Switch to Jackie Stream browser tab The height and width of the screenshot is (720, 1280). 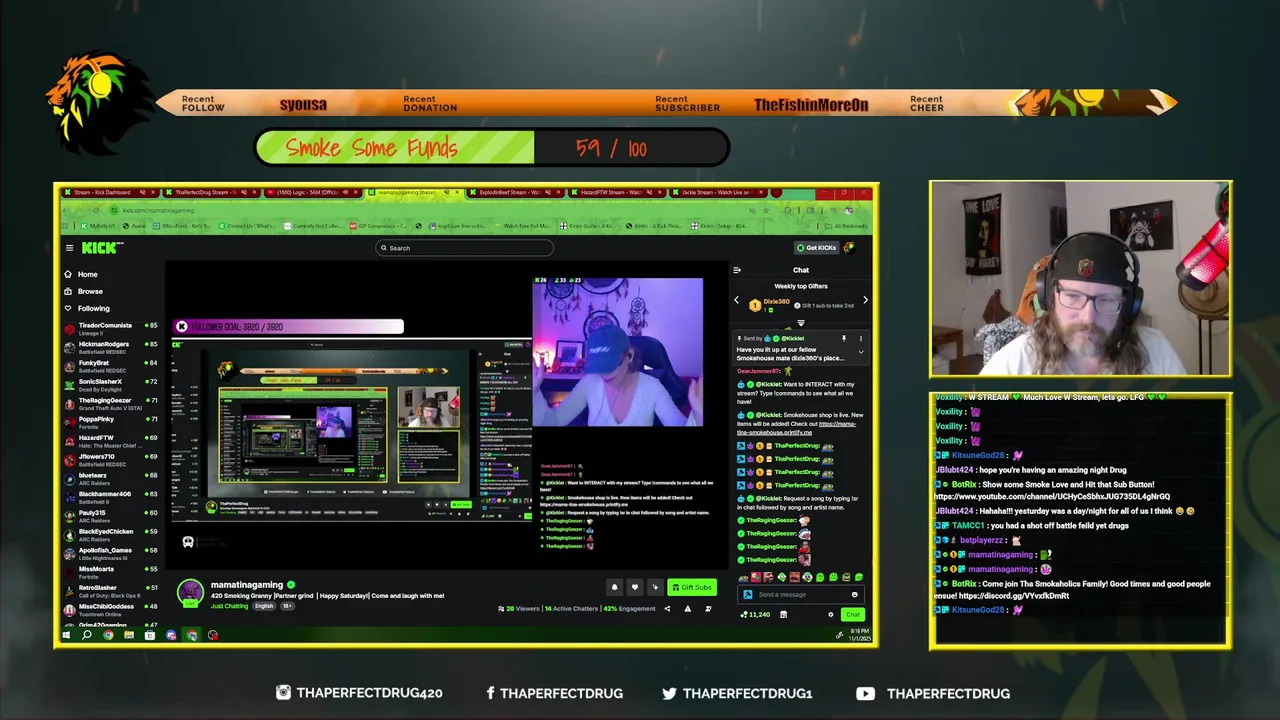click(718, 192)
